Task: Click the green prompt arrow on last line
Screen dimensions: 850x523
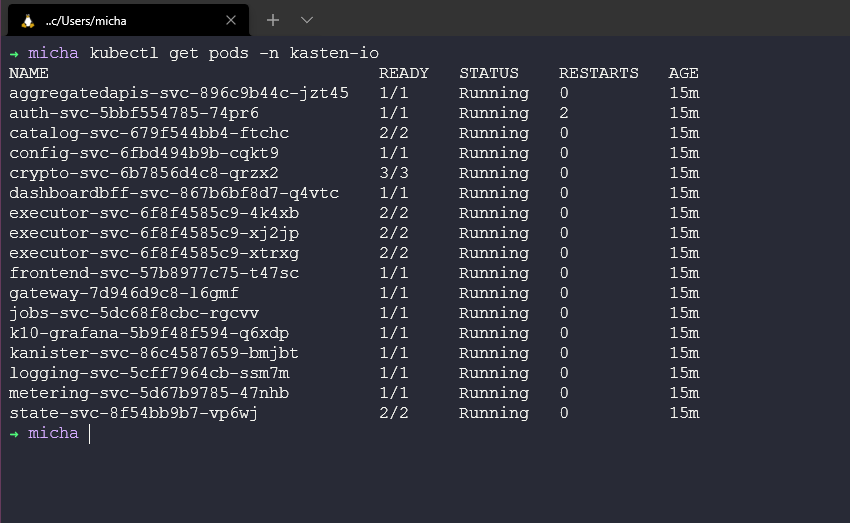Action: tap(14, 433)
